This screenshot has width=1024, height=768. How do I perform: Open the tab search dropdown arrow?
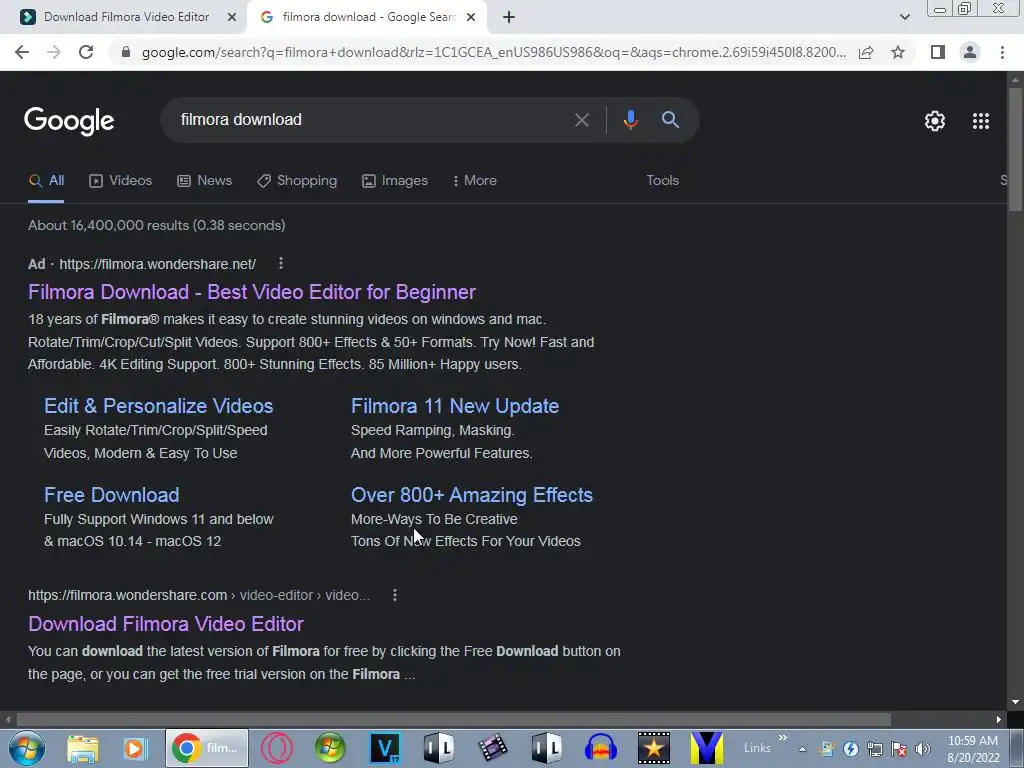(904, 17)
